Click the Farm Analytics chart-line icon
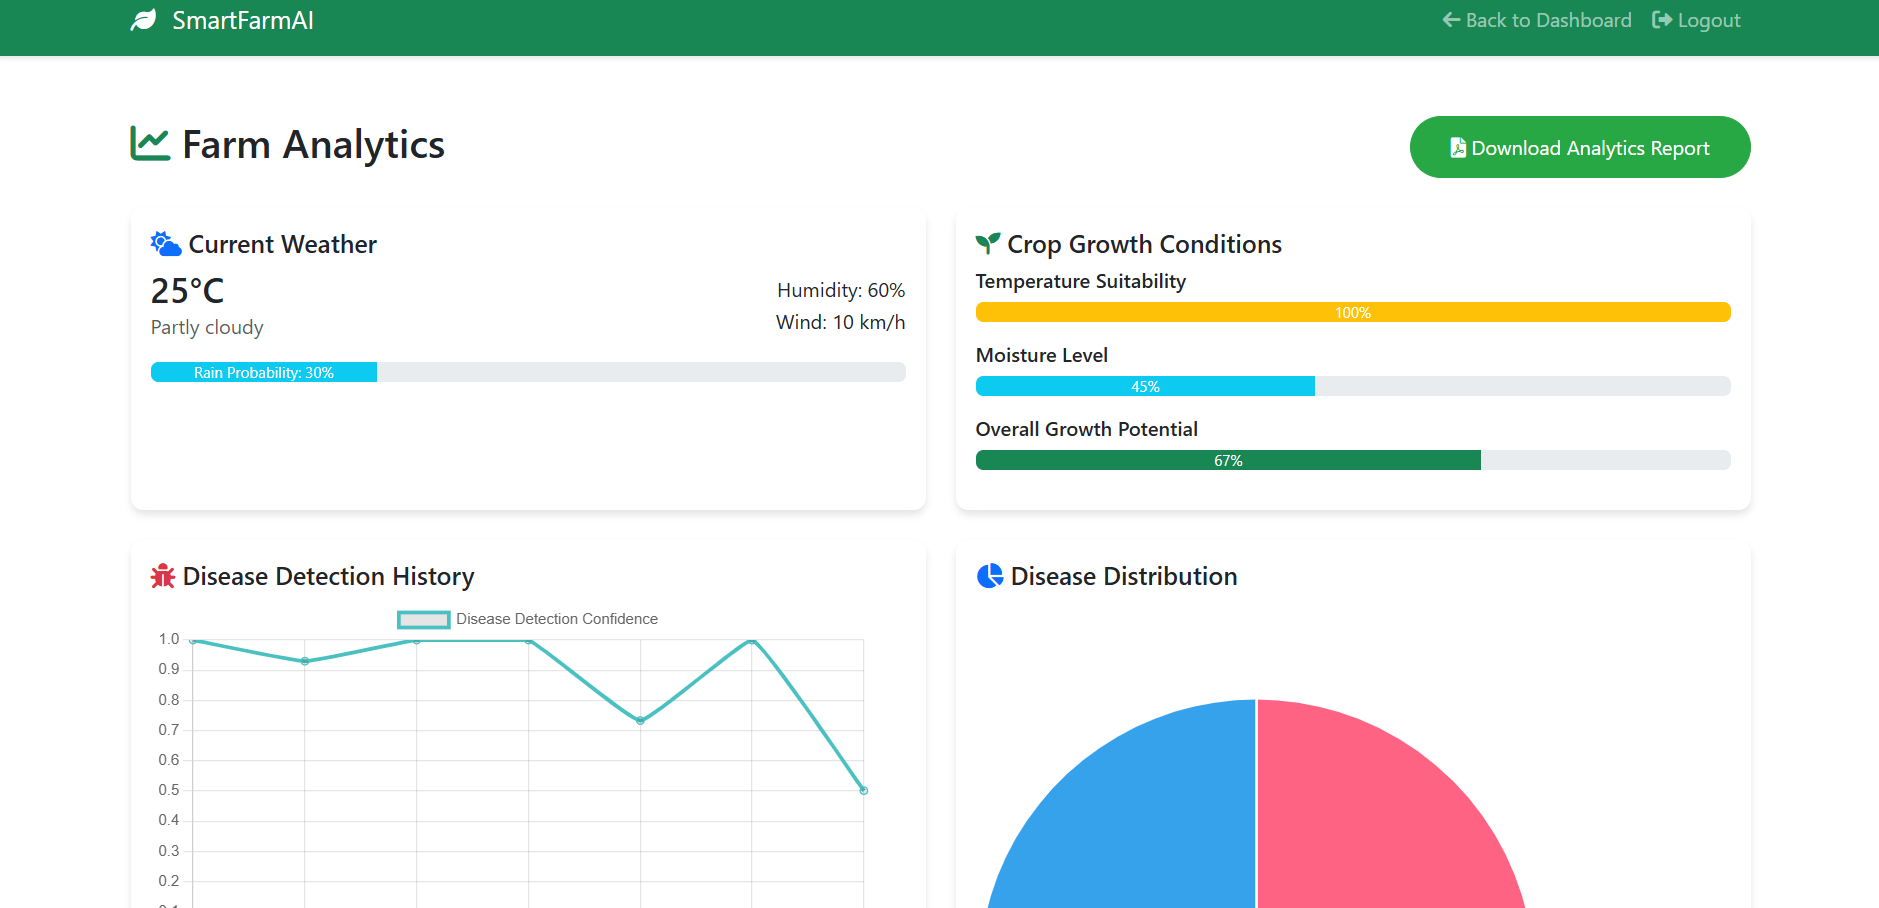 tap(150, 144)
